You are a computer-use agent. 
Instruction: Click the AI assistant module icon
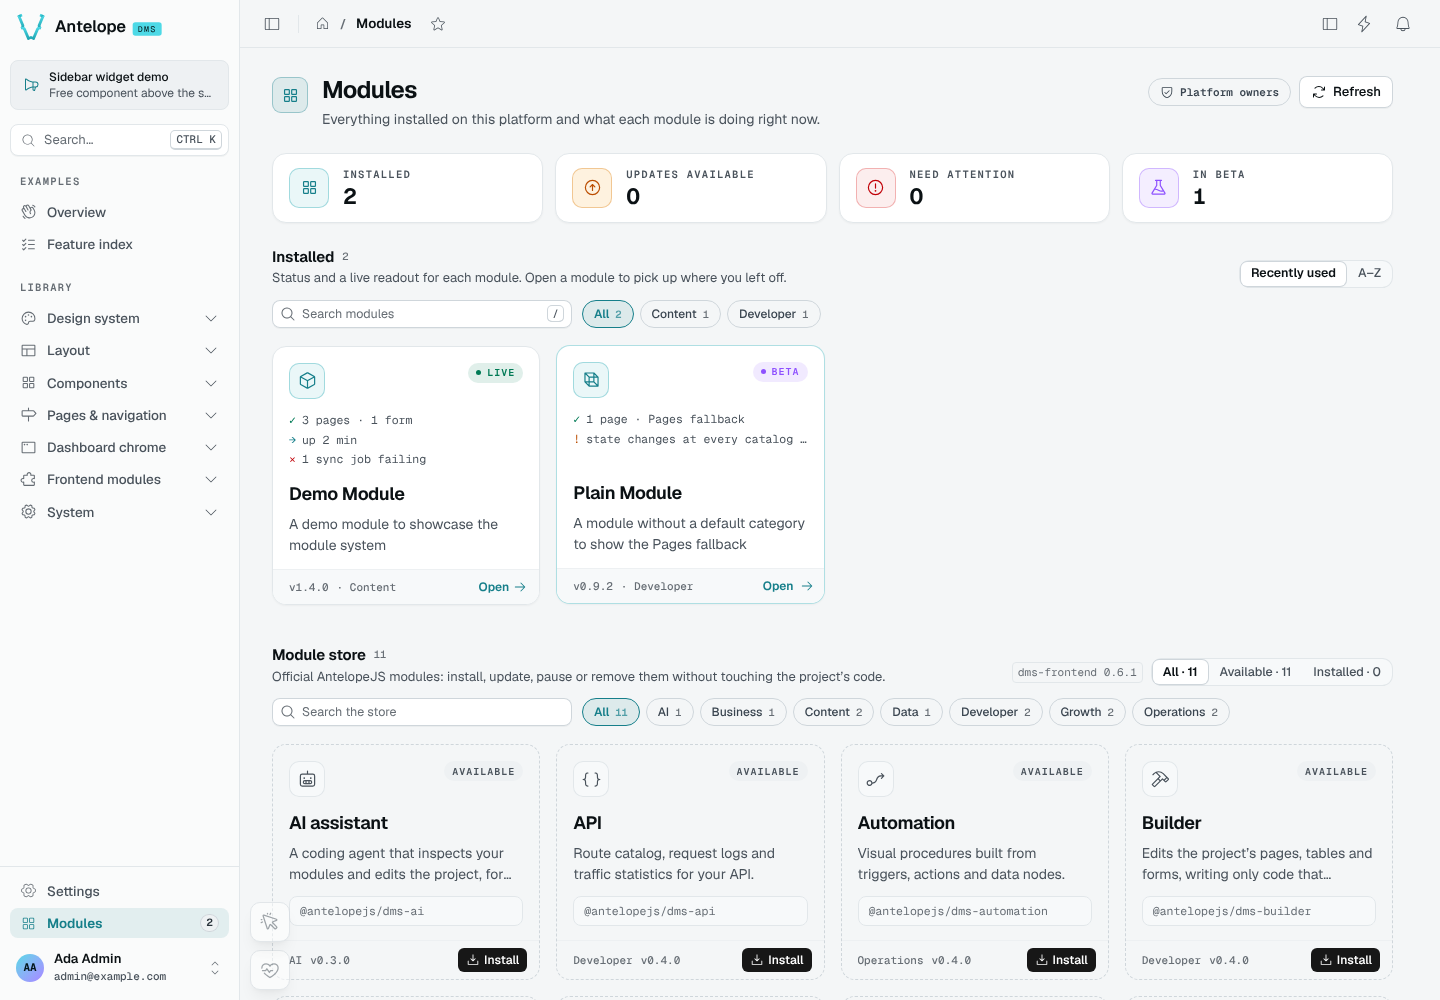307,779
